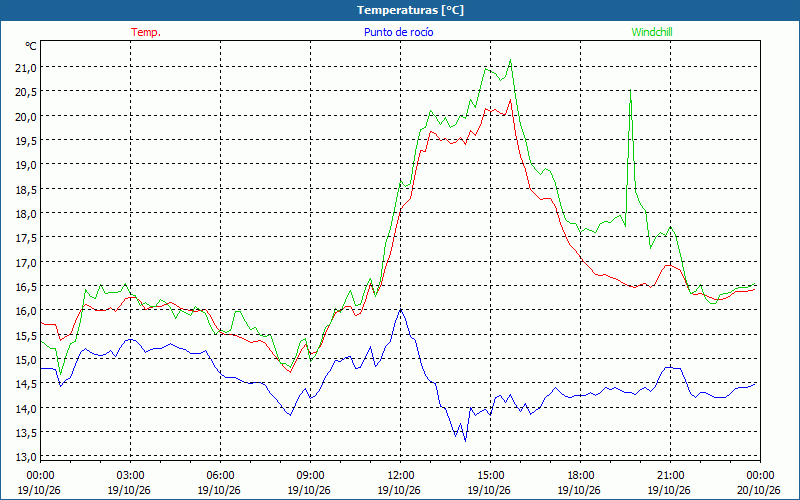Screen dimensions: 800x500
Task: Click the °C unit label on the axis
Action: (x=31, y=46)
